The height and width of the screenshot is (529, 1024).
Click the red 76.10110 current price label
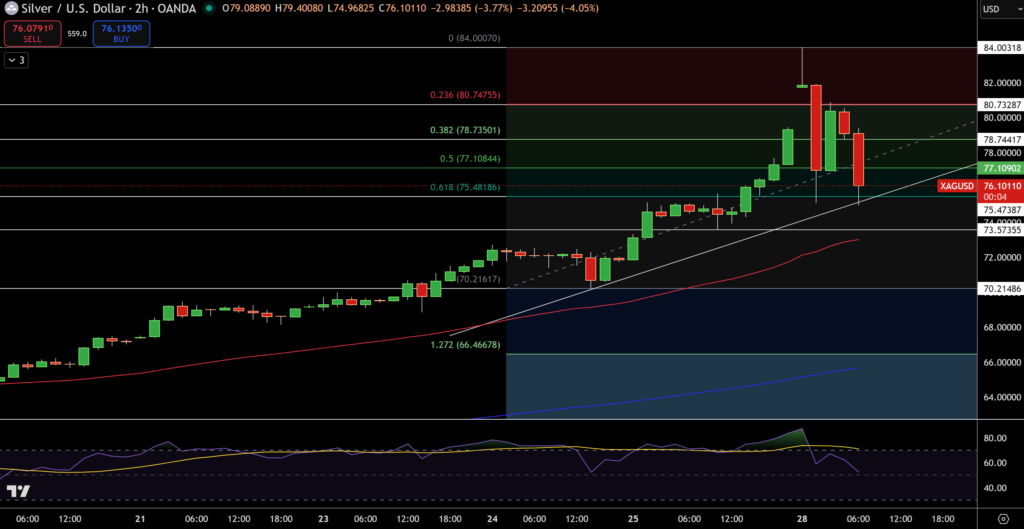coord(1000,186)
